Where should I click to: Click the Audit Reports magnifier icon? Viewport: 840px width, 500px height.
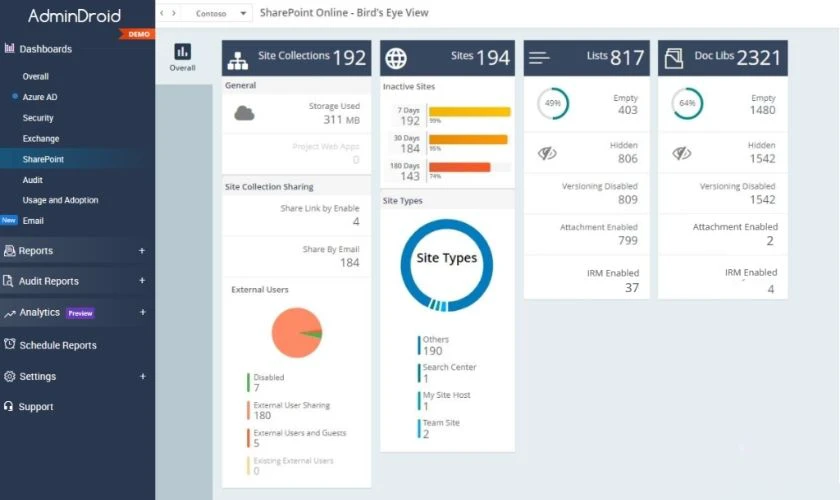8,281
